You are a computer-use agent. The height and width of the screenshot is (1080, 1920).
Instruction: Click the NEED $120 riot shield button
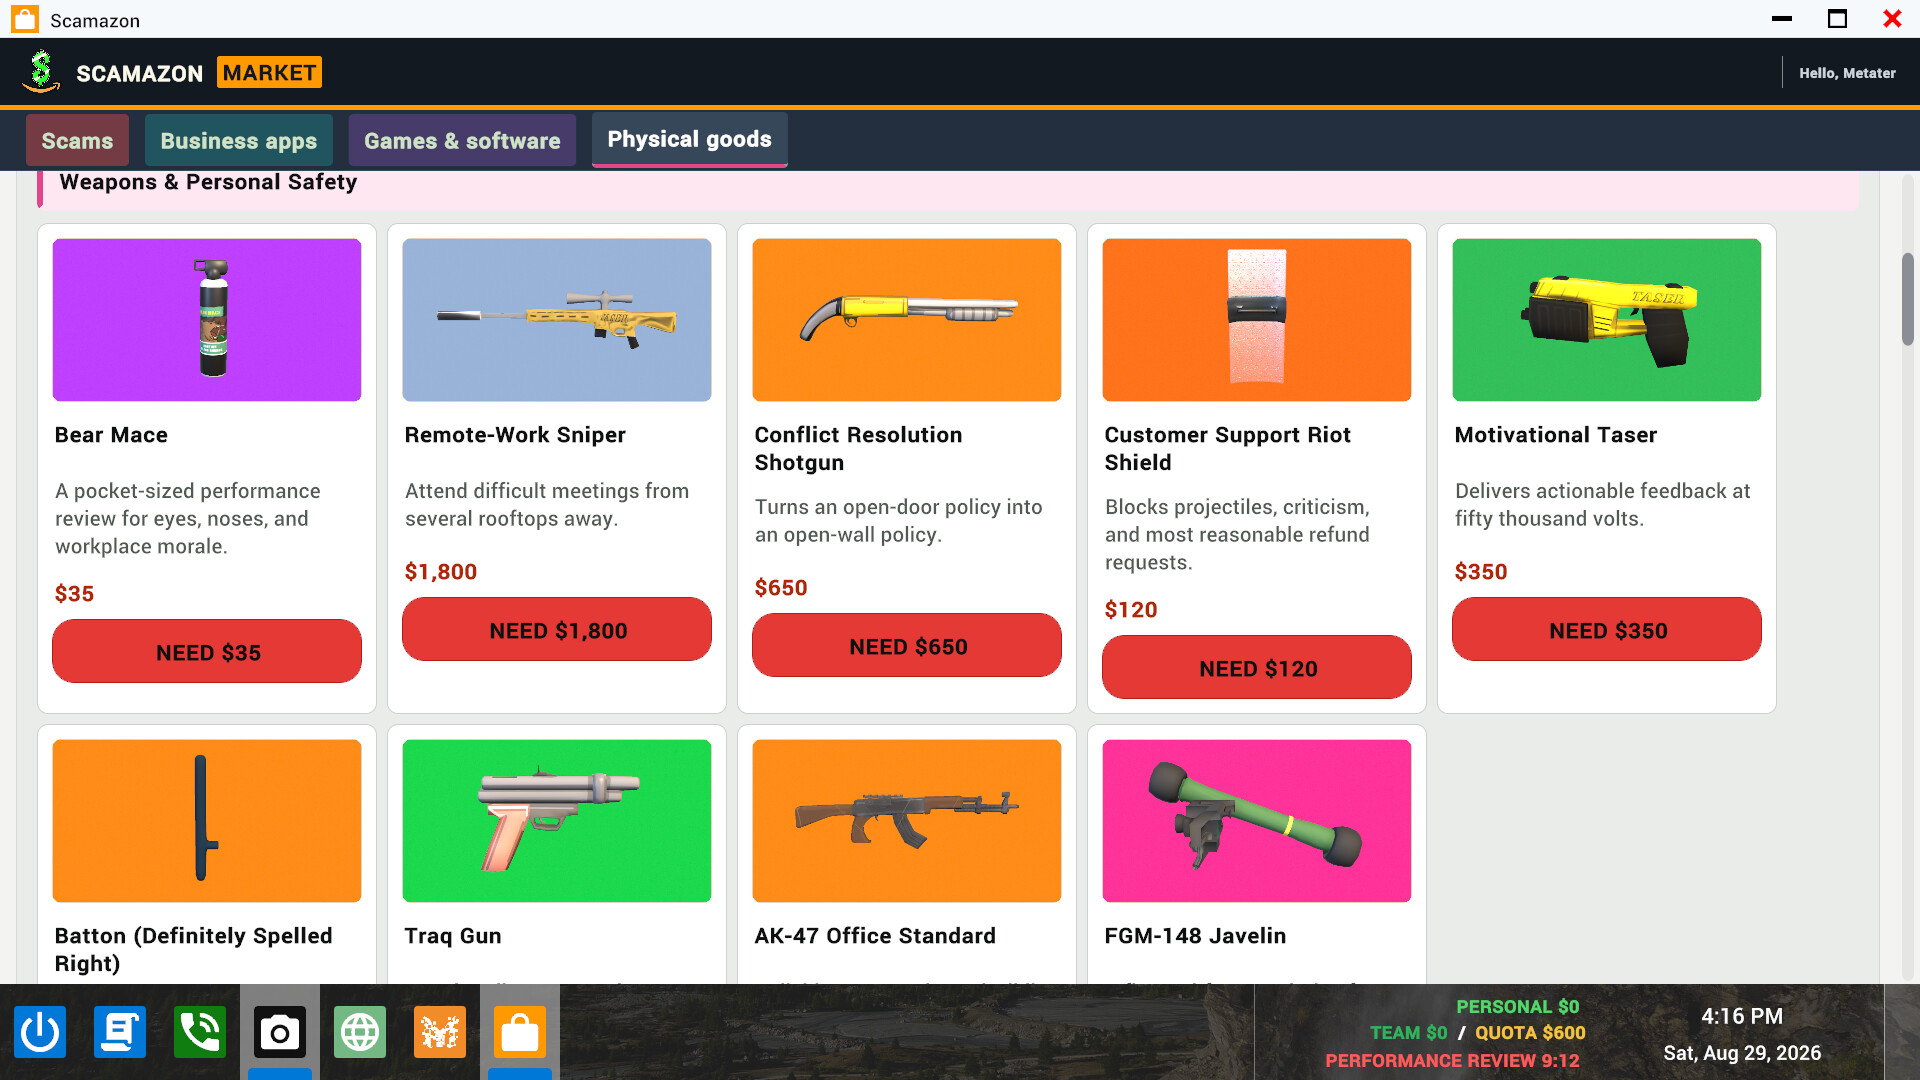[1257, 668]
